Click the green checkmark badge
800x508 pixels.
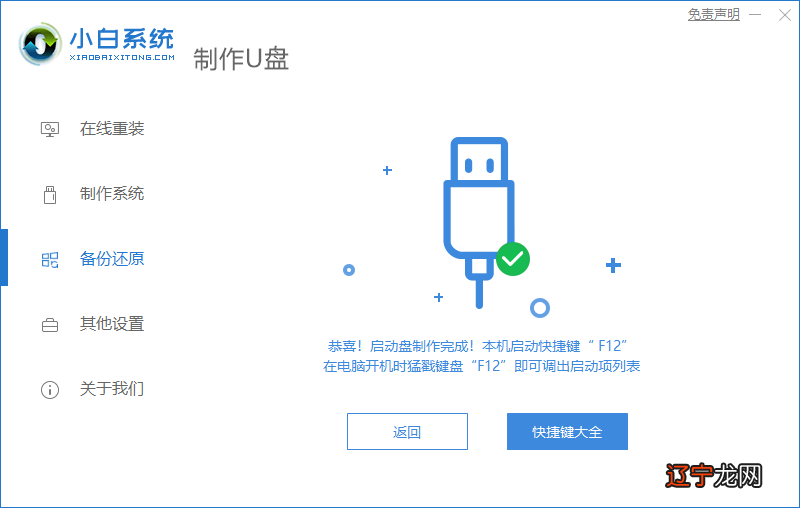(x=513, y=259)
